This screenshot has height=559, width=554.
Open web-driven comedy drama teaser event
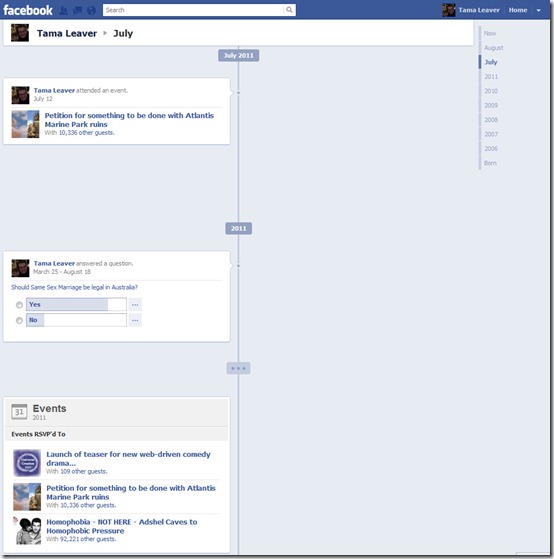[128, 458]
